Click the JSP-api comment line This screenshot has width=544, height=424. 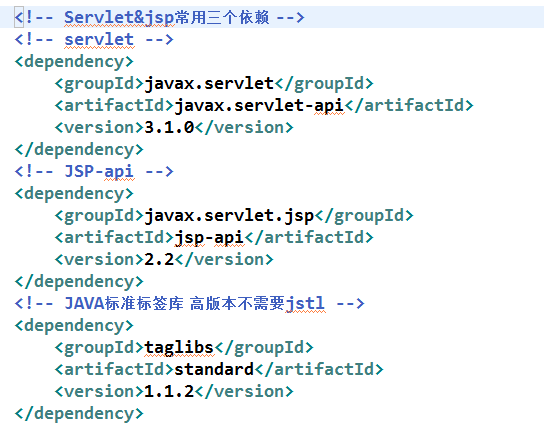click(94, 171)
